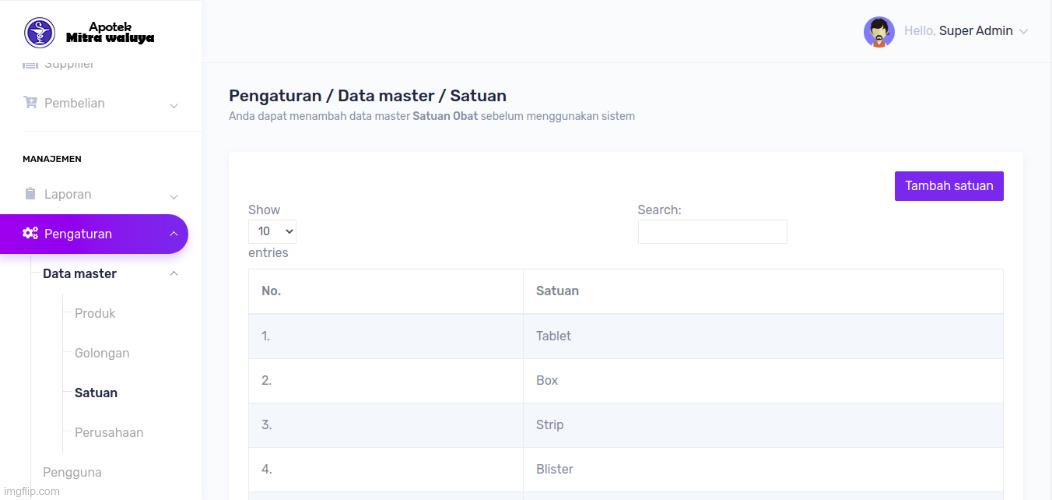1052x500 pixels.
Task: Collapse the Pengaturan menu chevron
Action: (x=173, y=234)
